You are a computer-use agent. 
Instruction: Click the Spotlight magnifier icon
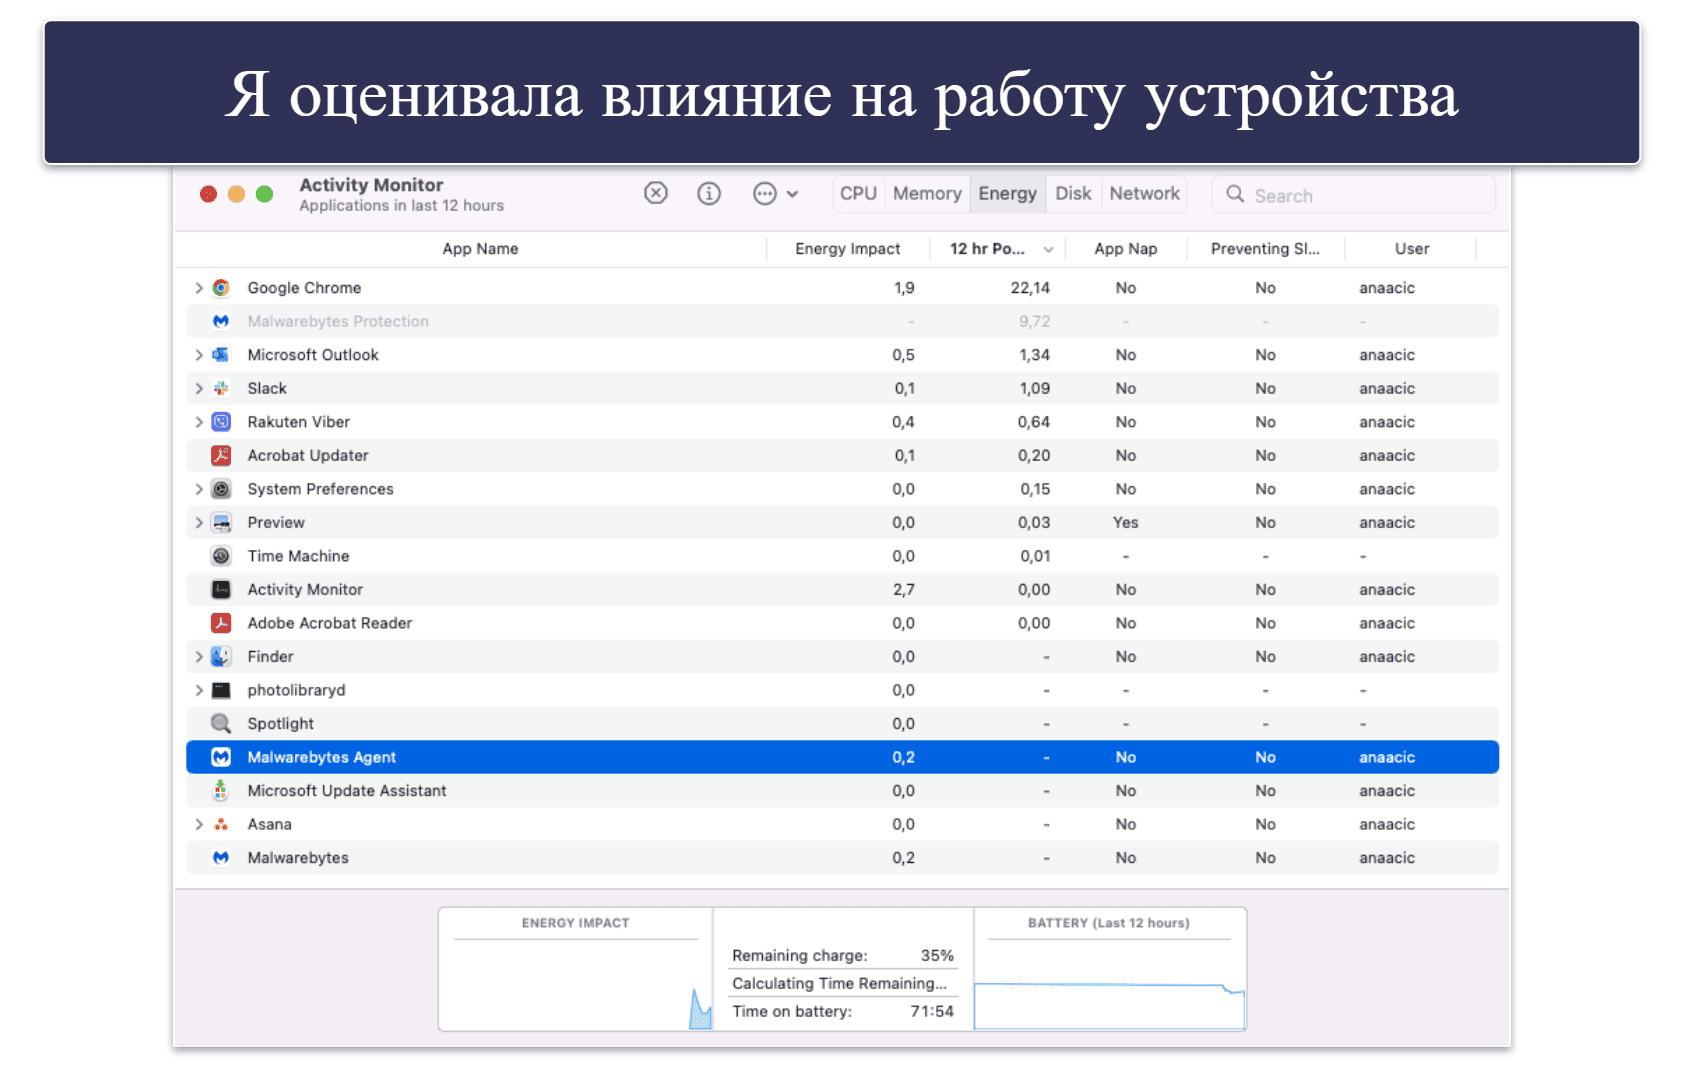click(221, 724)
